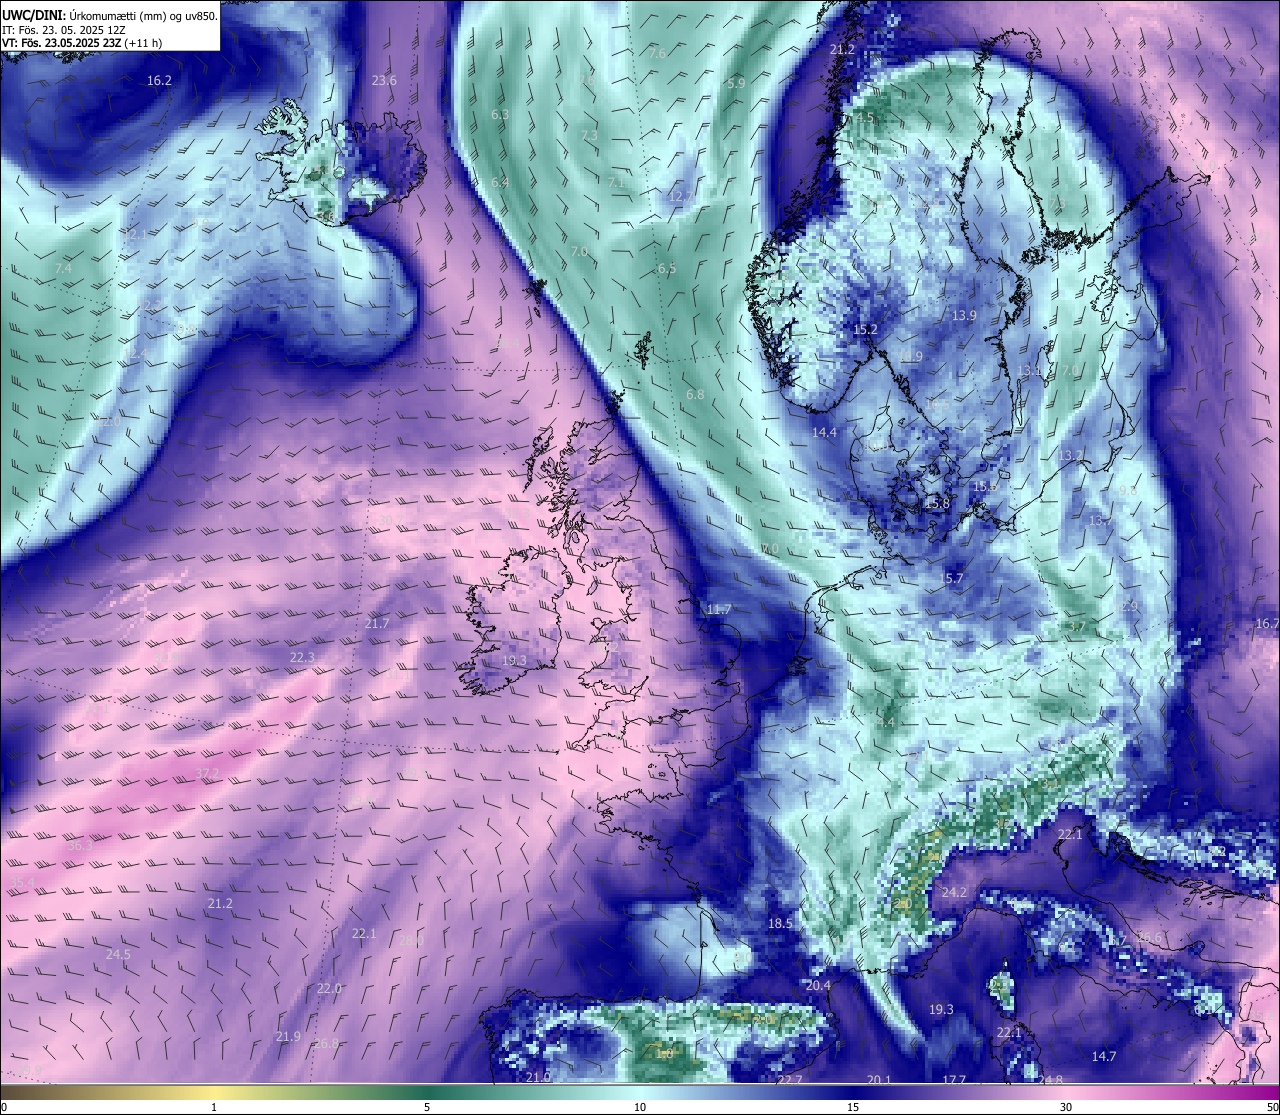This screenshot has height=1115, width=1280.
Task: Click the legend tick label 5
Action: 427,1106
